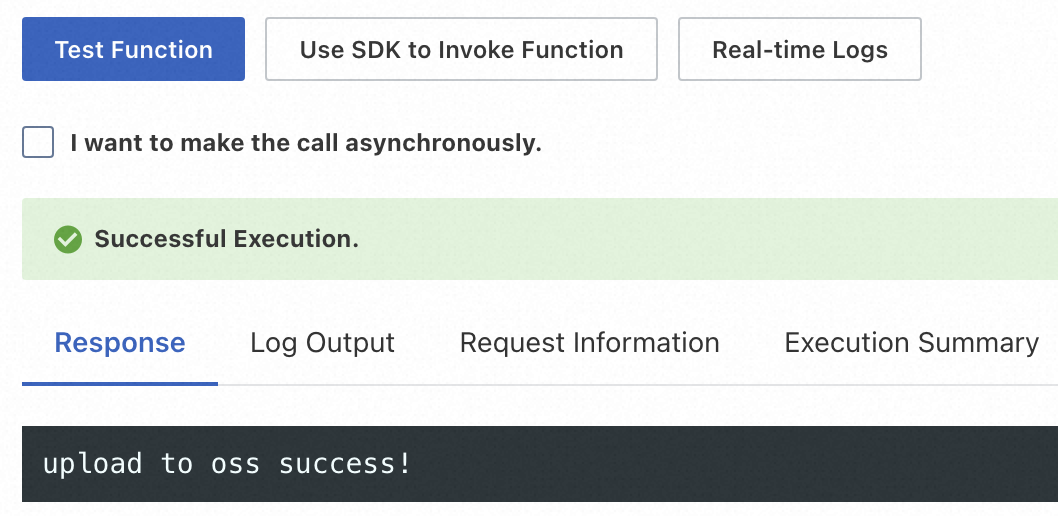Switch to the Log Output tab
This screenshot has height=516, width=1058.
322,343
